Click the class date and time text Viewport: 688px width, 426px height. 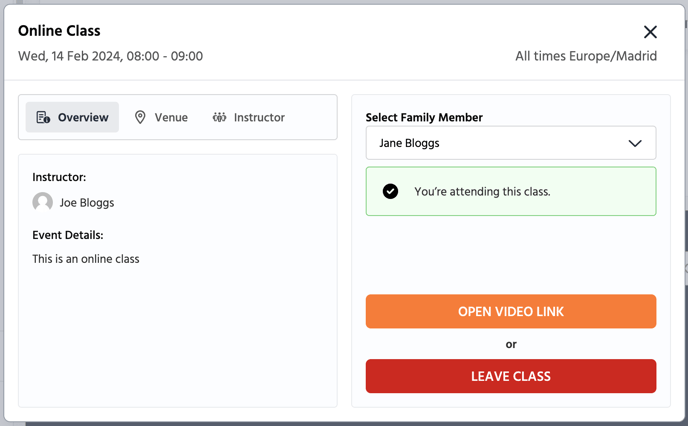[110, 56]
